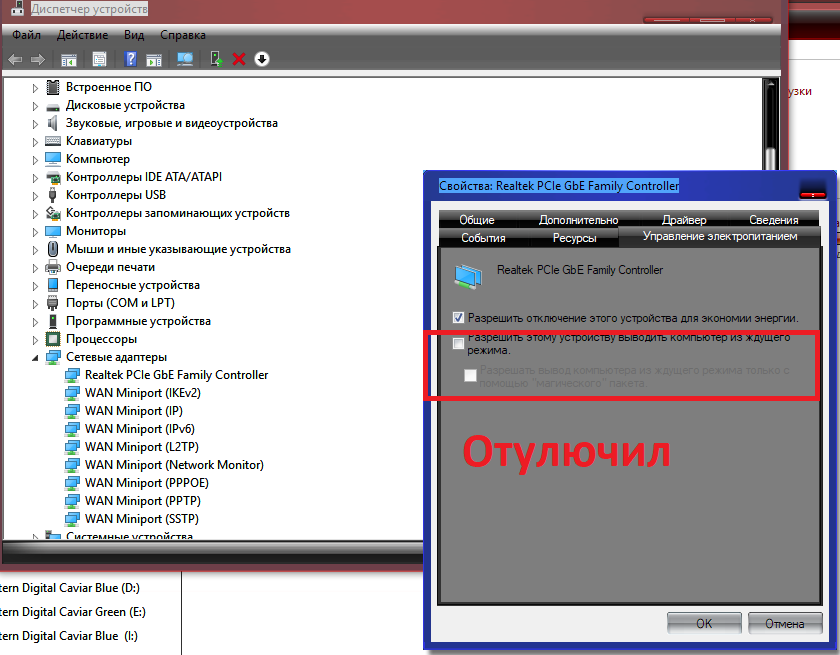Screen dimensions: 840x655
Task: Click the Звуковые устройства speaker icon
Action: [52, 123]
